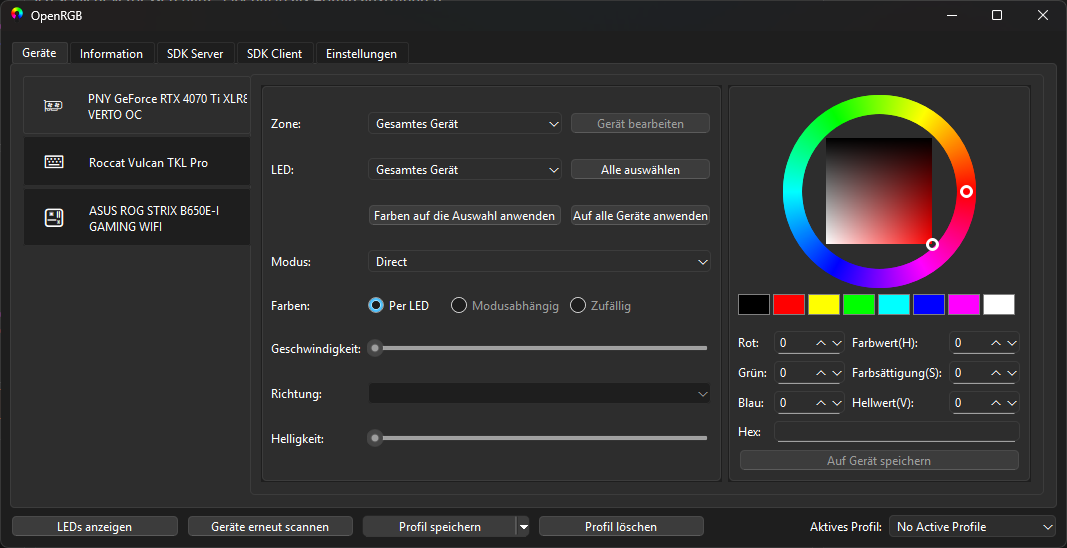The image size is (1067, 548).
Task: Click the Roccat Vulcan TKL Pro keyboard icon
Action: tap(54, 162)
